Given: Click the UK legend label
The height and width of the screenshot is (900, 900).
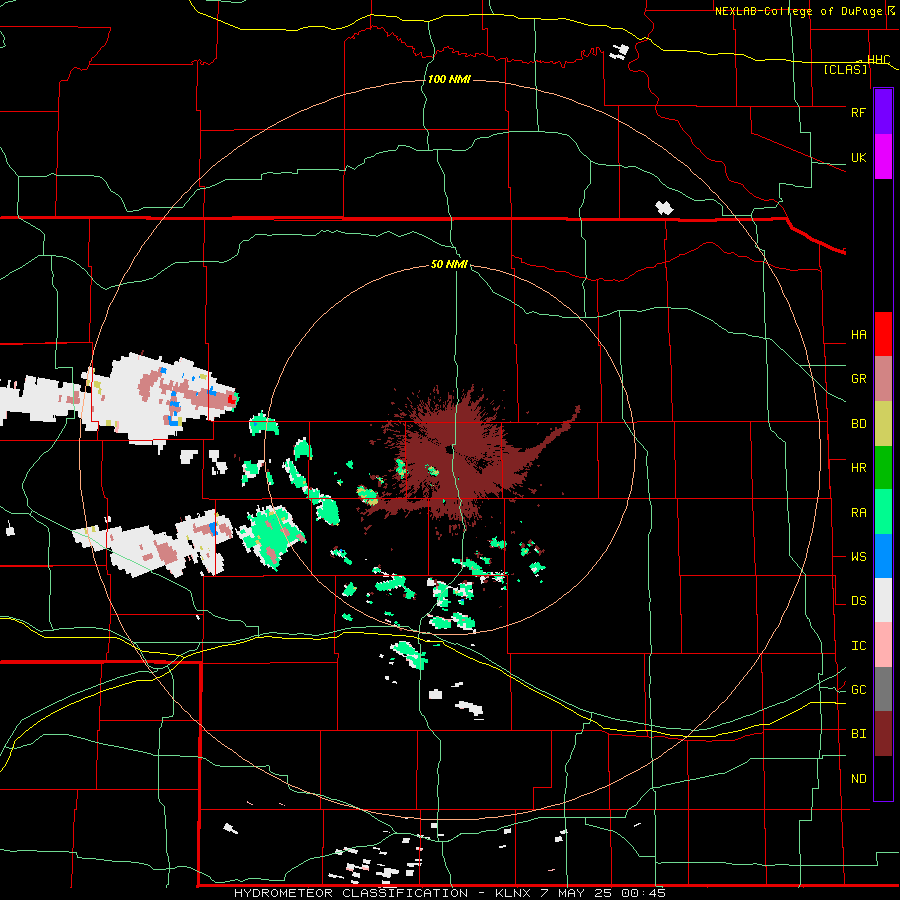Looking at the screenshot, I should (x=858, y=157).
